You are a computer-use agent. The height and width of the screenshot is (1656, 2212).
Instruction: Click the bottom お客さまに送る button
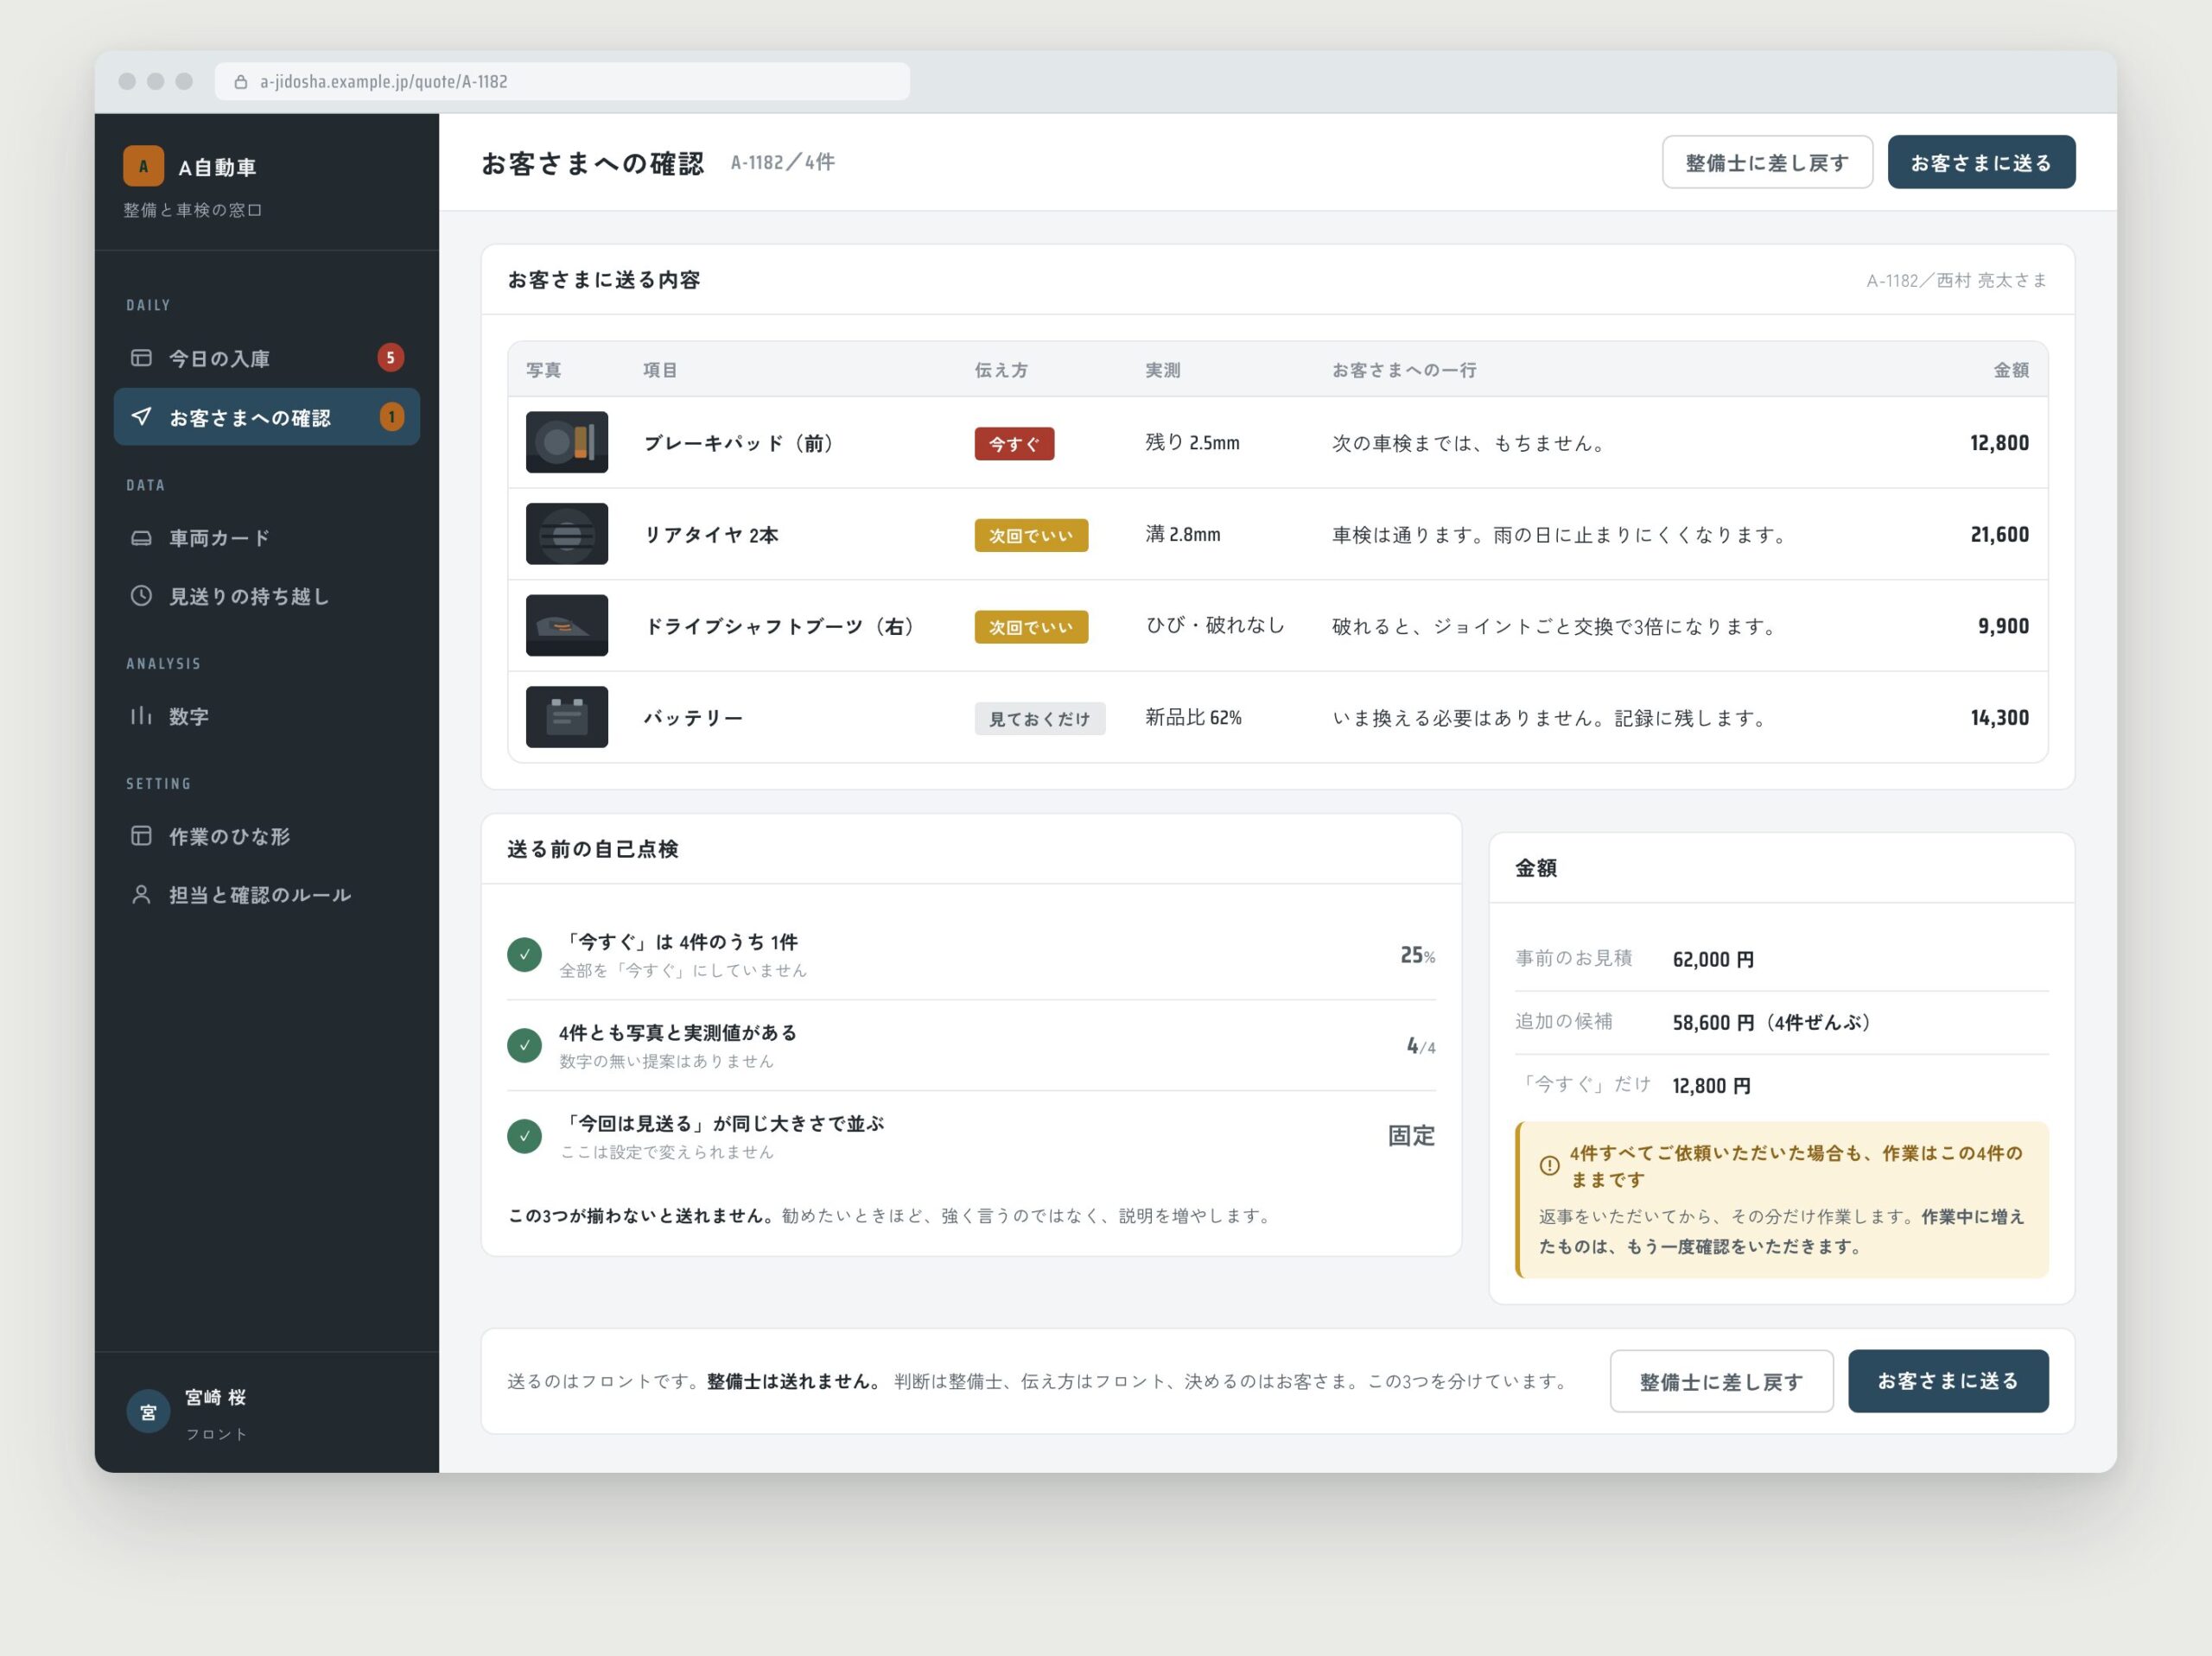pyautogui.click(x=1948, y=1381)
